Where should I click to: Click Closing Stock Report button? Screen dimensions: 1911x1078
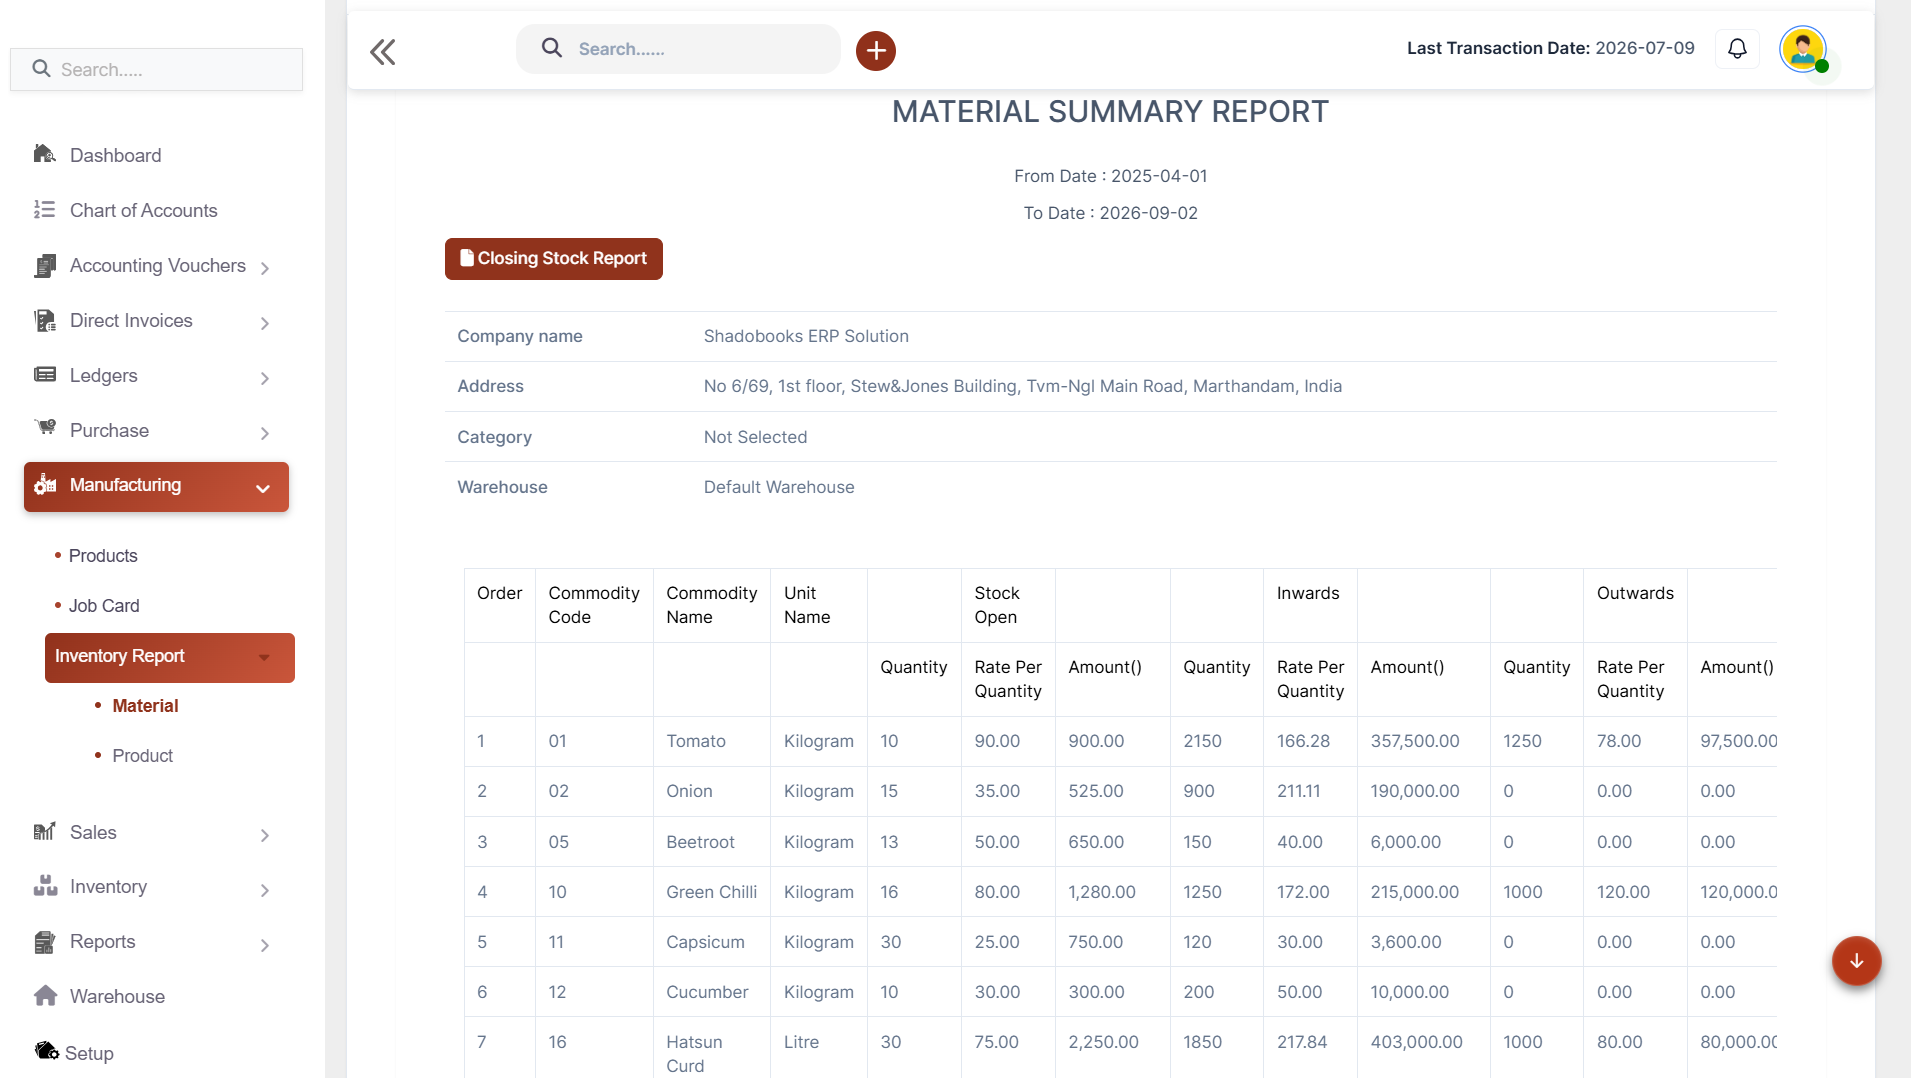554,259
